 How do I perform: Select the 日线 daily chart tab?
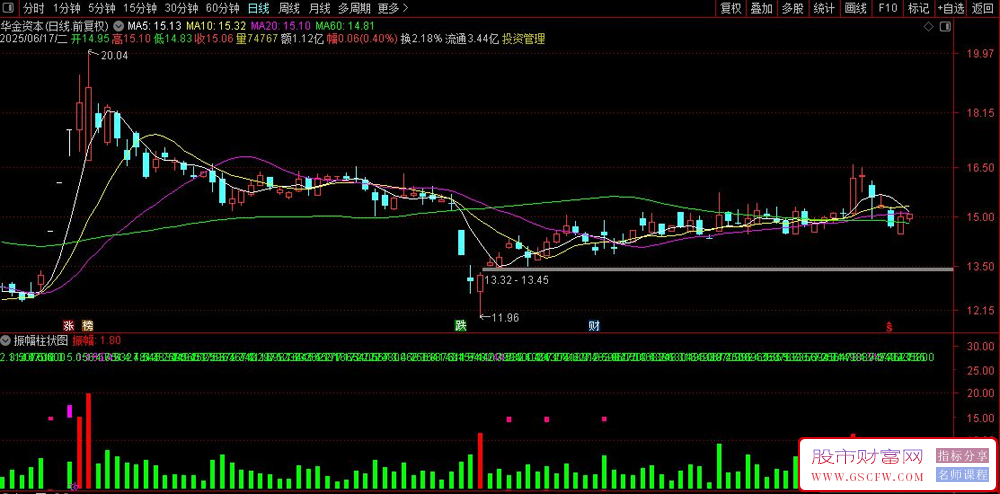coord(259,8)
